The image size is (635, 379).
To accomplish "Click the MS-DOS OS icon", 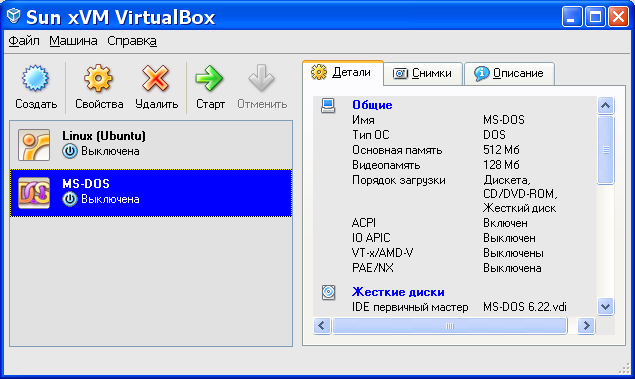I will (34, 193).
